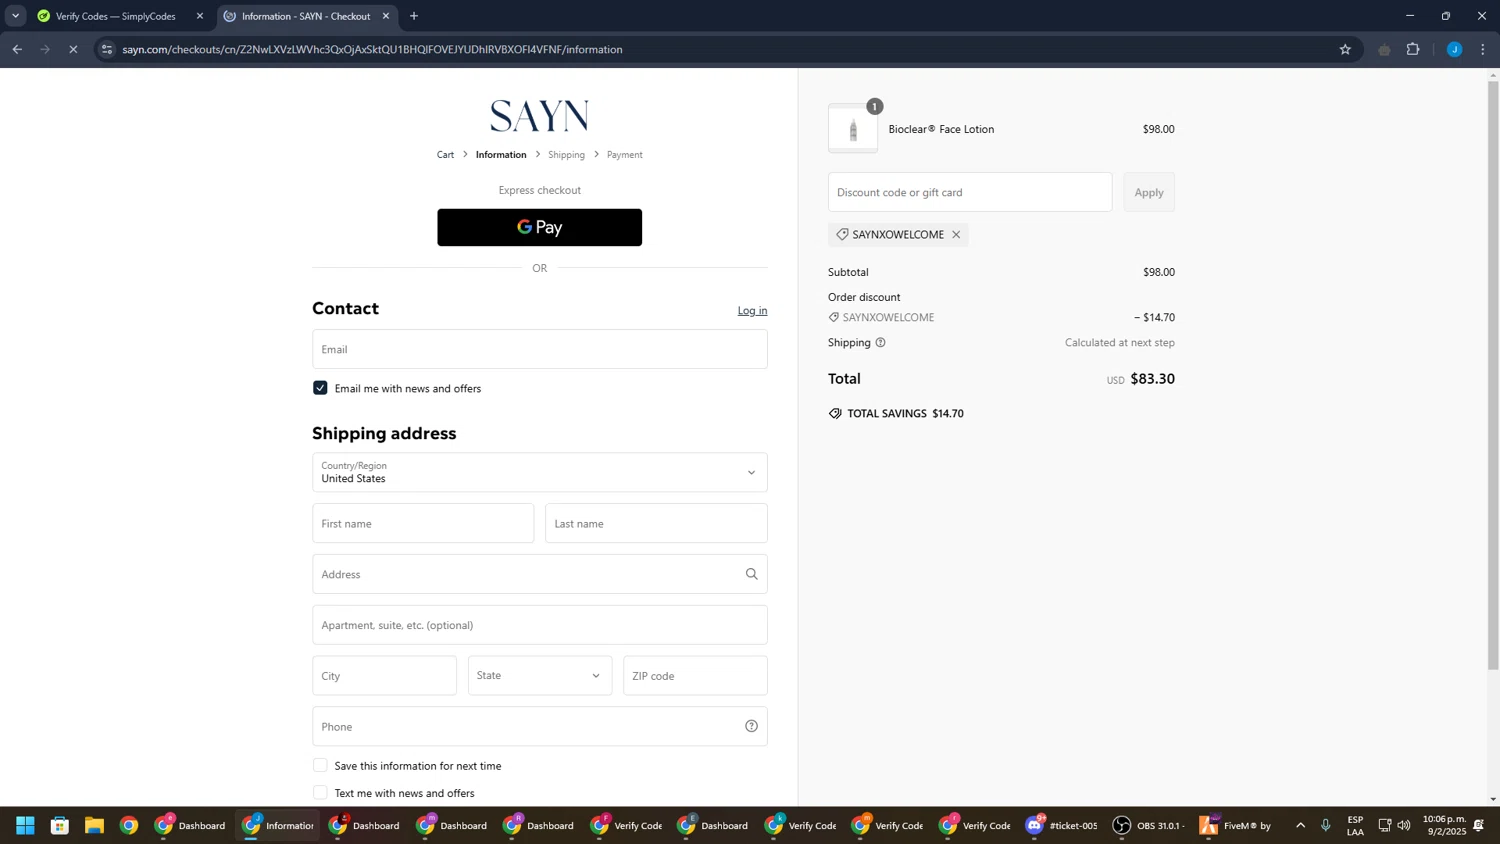Open the State dropdown

pyautogui.click(x=539, y=676)
